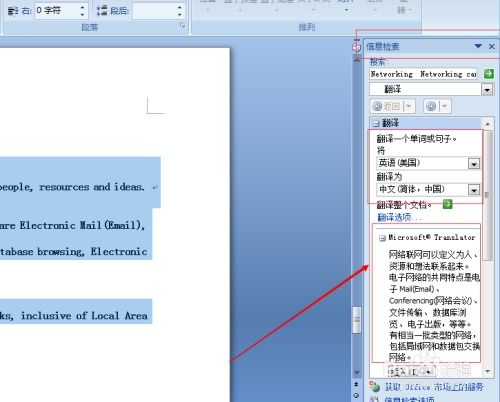This screenshot has width=500, height=402.
Task: Close the Research task pane
Action: click(492, 46)
